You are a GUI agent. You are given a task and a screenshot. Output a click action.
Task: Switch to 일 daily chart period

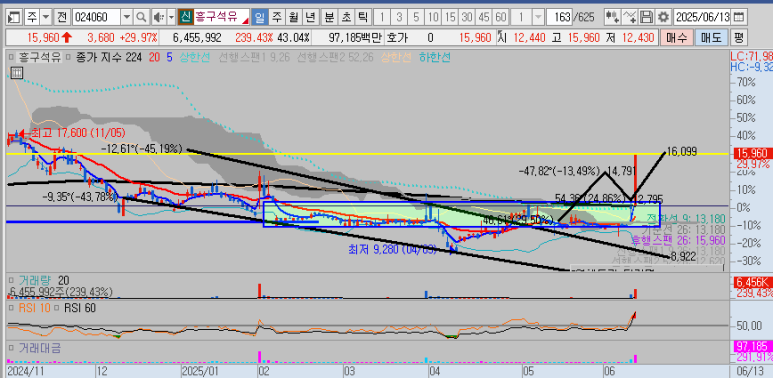click(x=260, y=18)
